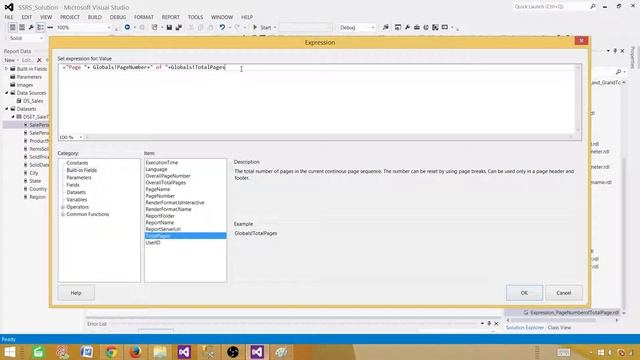Viewport: 640px width, 360px height.
Task: Click the red delete X in Report Data
Action: click(x=39, y=60)
